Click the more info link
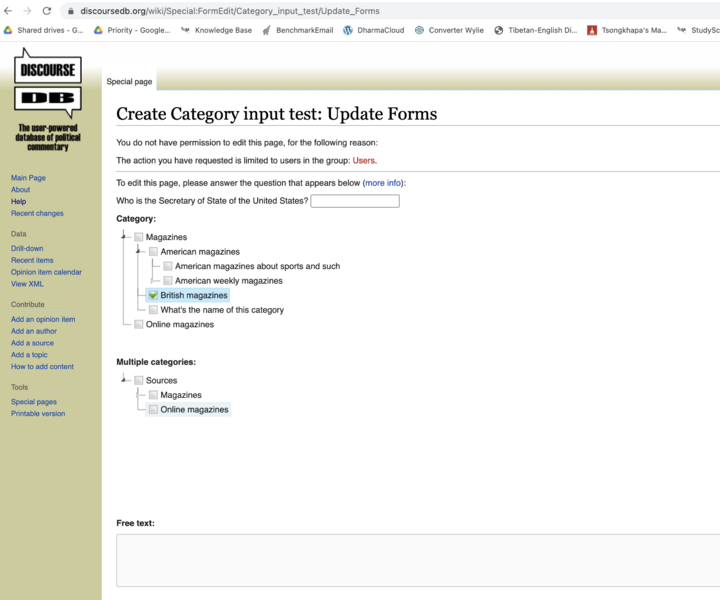This screenshot has width=720, height=600. (x=383, y=183)
